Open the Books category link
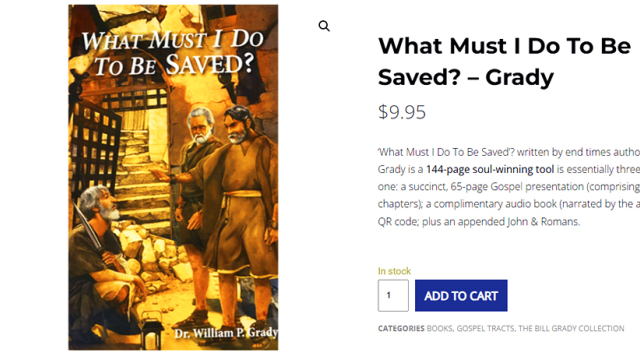This screenshot has width=640, height=360. point(440,329)
